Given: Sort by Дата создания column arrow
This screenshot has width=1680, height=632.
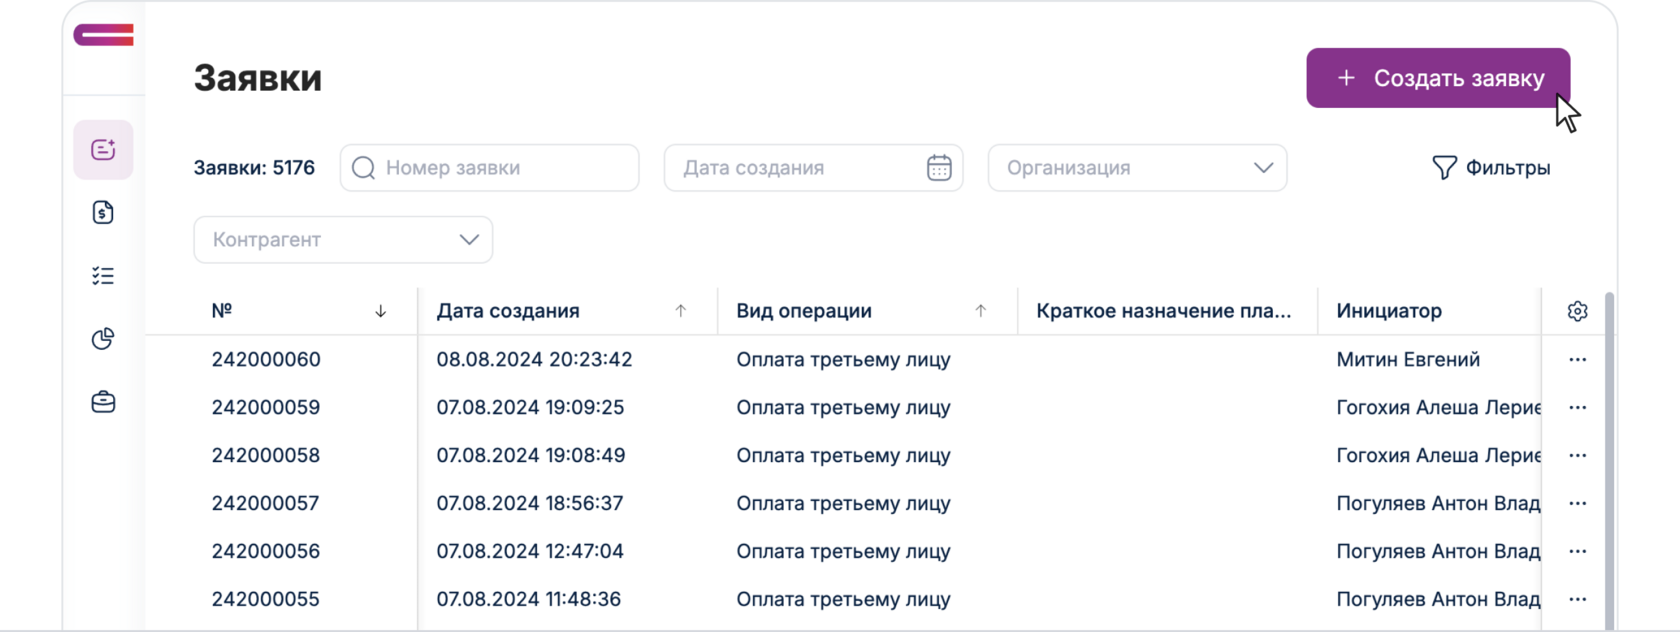Looking at the screenshot, I should pos(680,311).
